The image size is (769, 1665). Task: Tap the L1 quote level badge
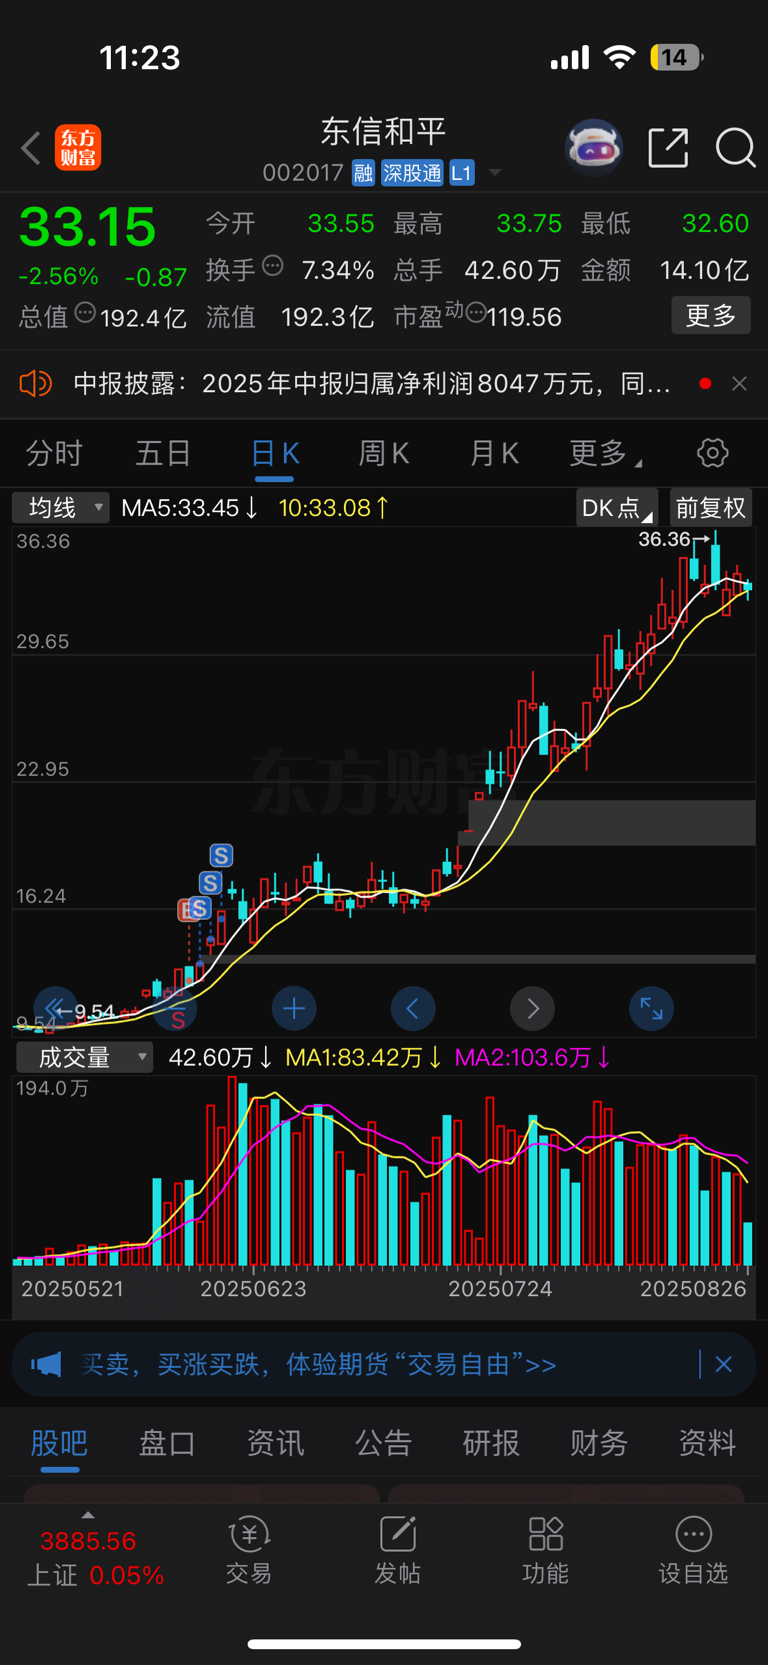click(461, 173)
